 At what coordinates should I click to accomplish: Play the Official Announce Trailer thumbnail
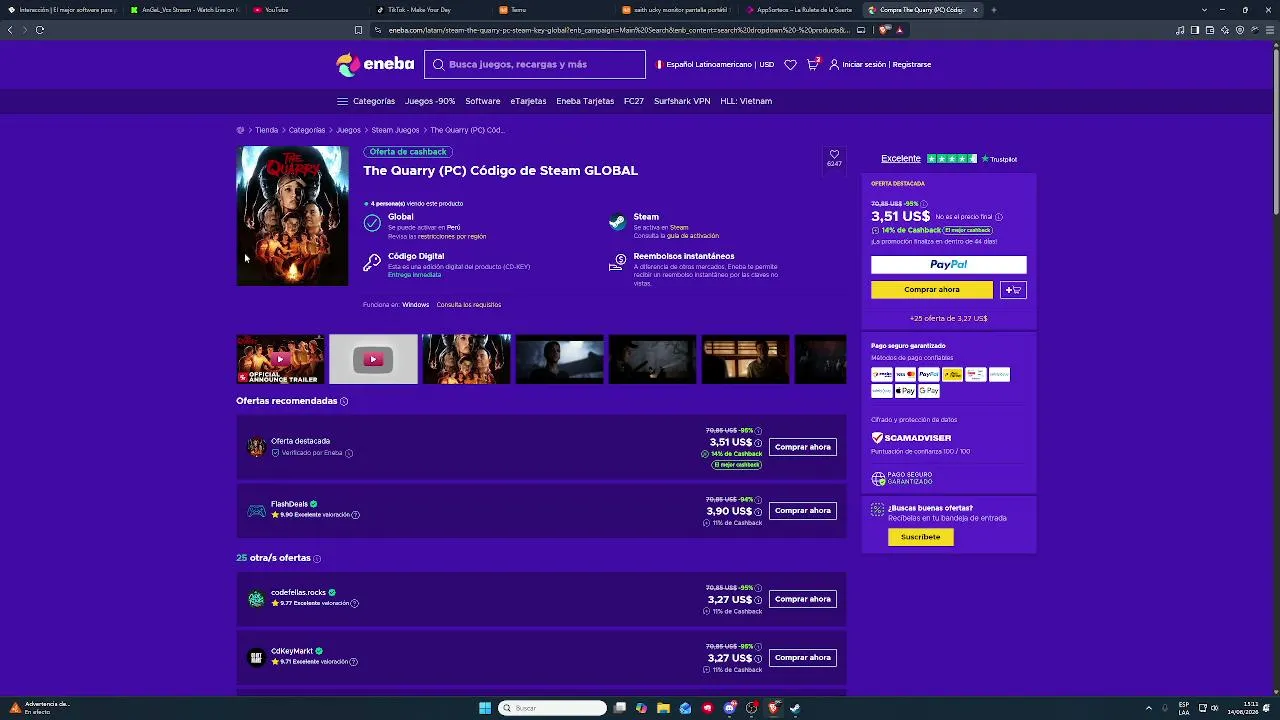280,359
